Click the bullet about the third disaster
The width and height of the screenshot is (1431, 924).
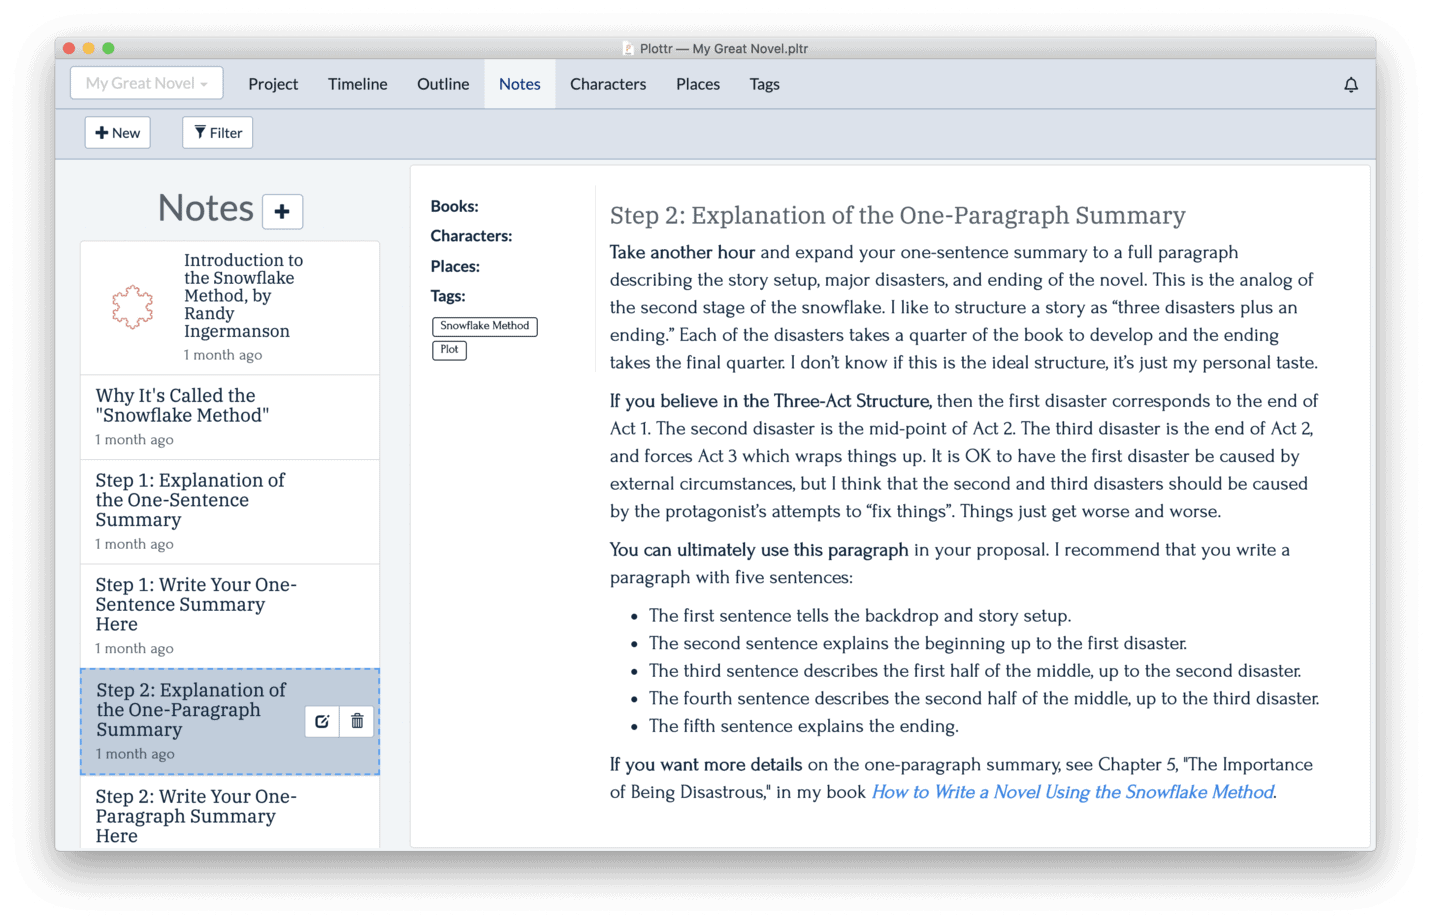click(984, 698)
